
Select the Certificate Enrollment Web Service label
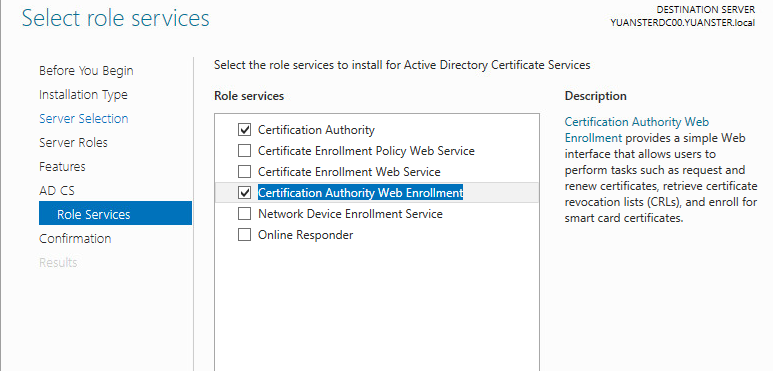tap(349, 172)
